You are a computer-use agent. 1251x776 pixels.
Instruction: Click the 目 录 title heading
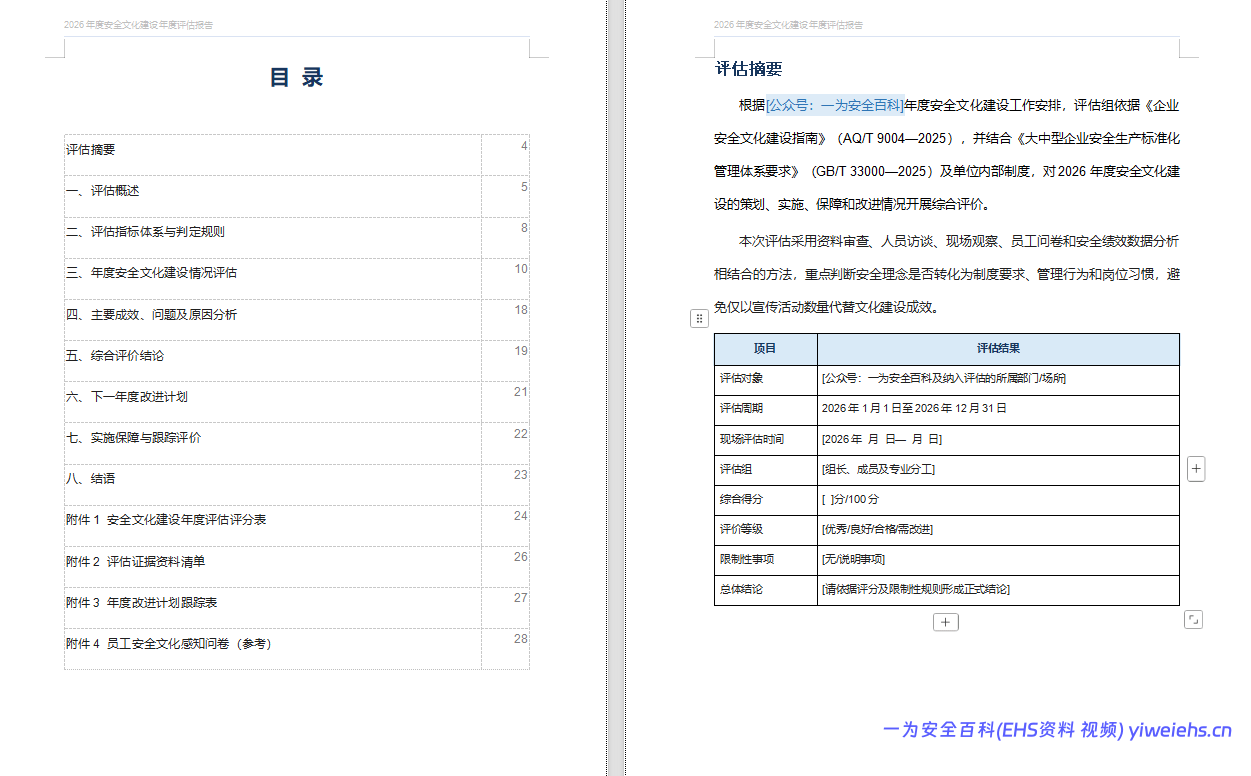point(297,78)
